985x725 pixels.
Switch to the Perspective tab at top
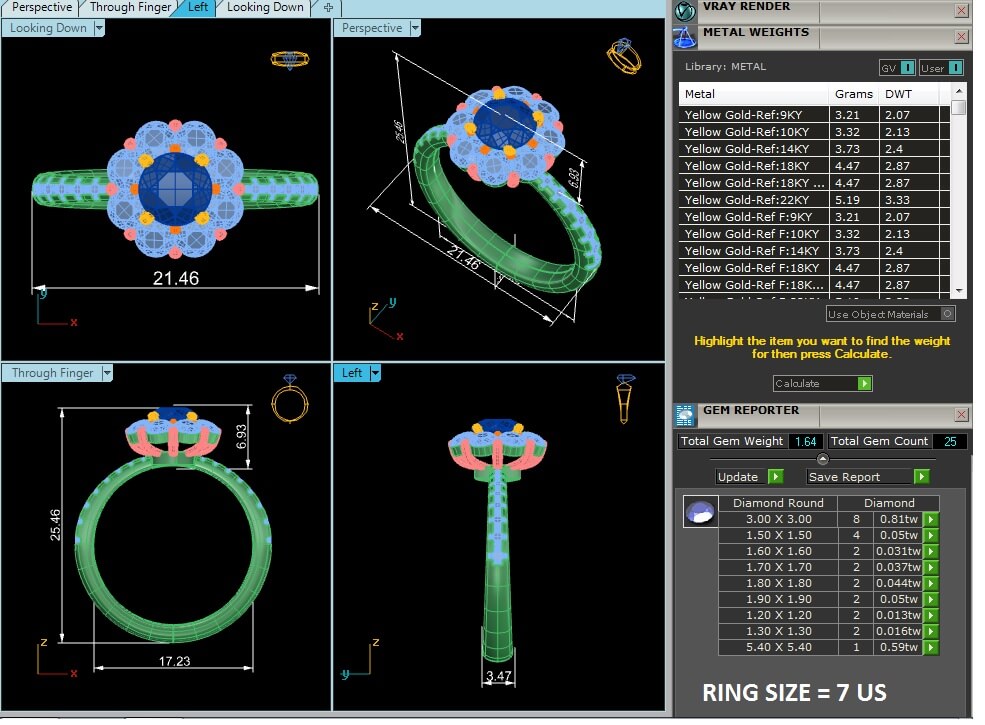[41, 7]
